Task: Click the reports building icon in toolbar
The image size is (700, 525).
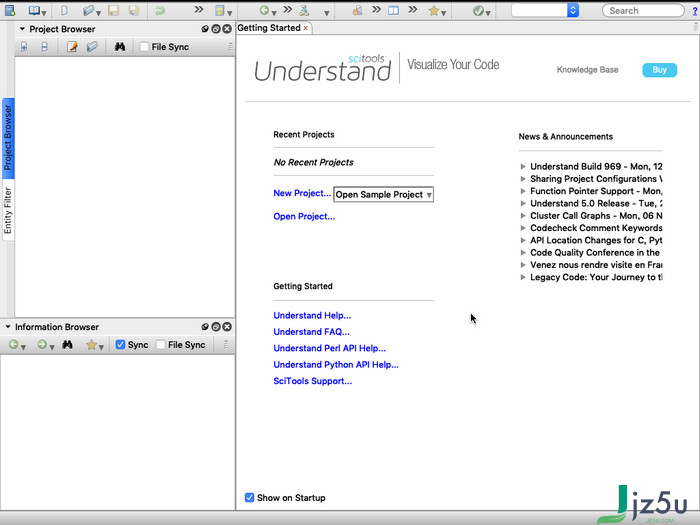Action: coord(357,10)
